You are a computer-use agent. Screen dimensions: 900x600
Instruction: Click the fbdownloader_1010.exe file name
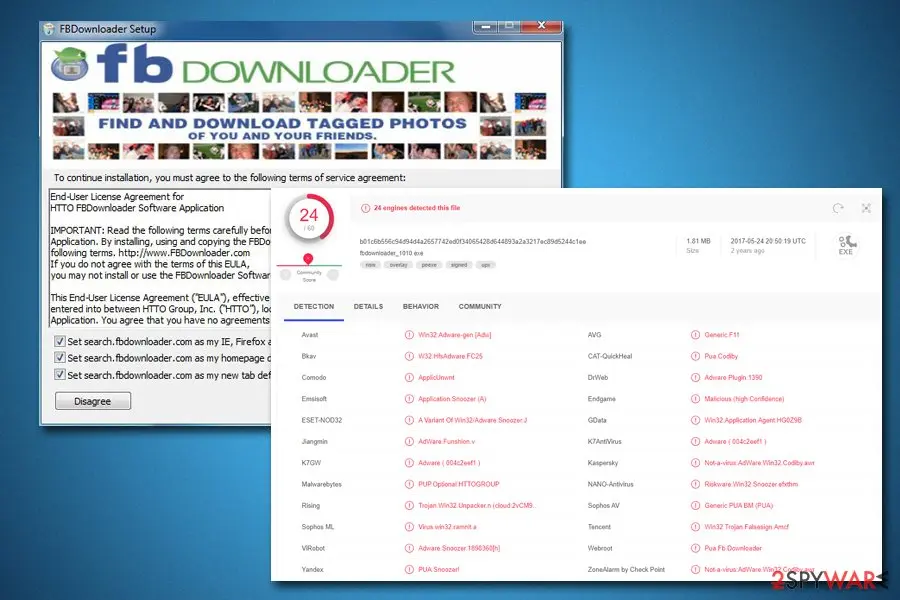click(x=391, y=253)
